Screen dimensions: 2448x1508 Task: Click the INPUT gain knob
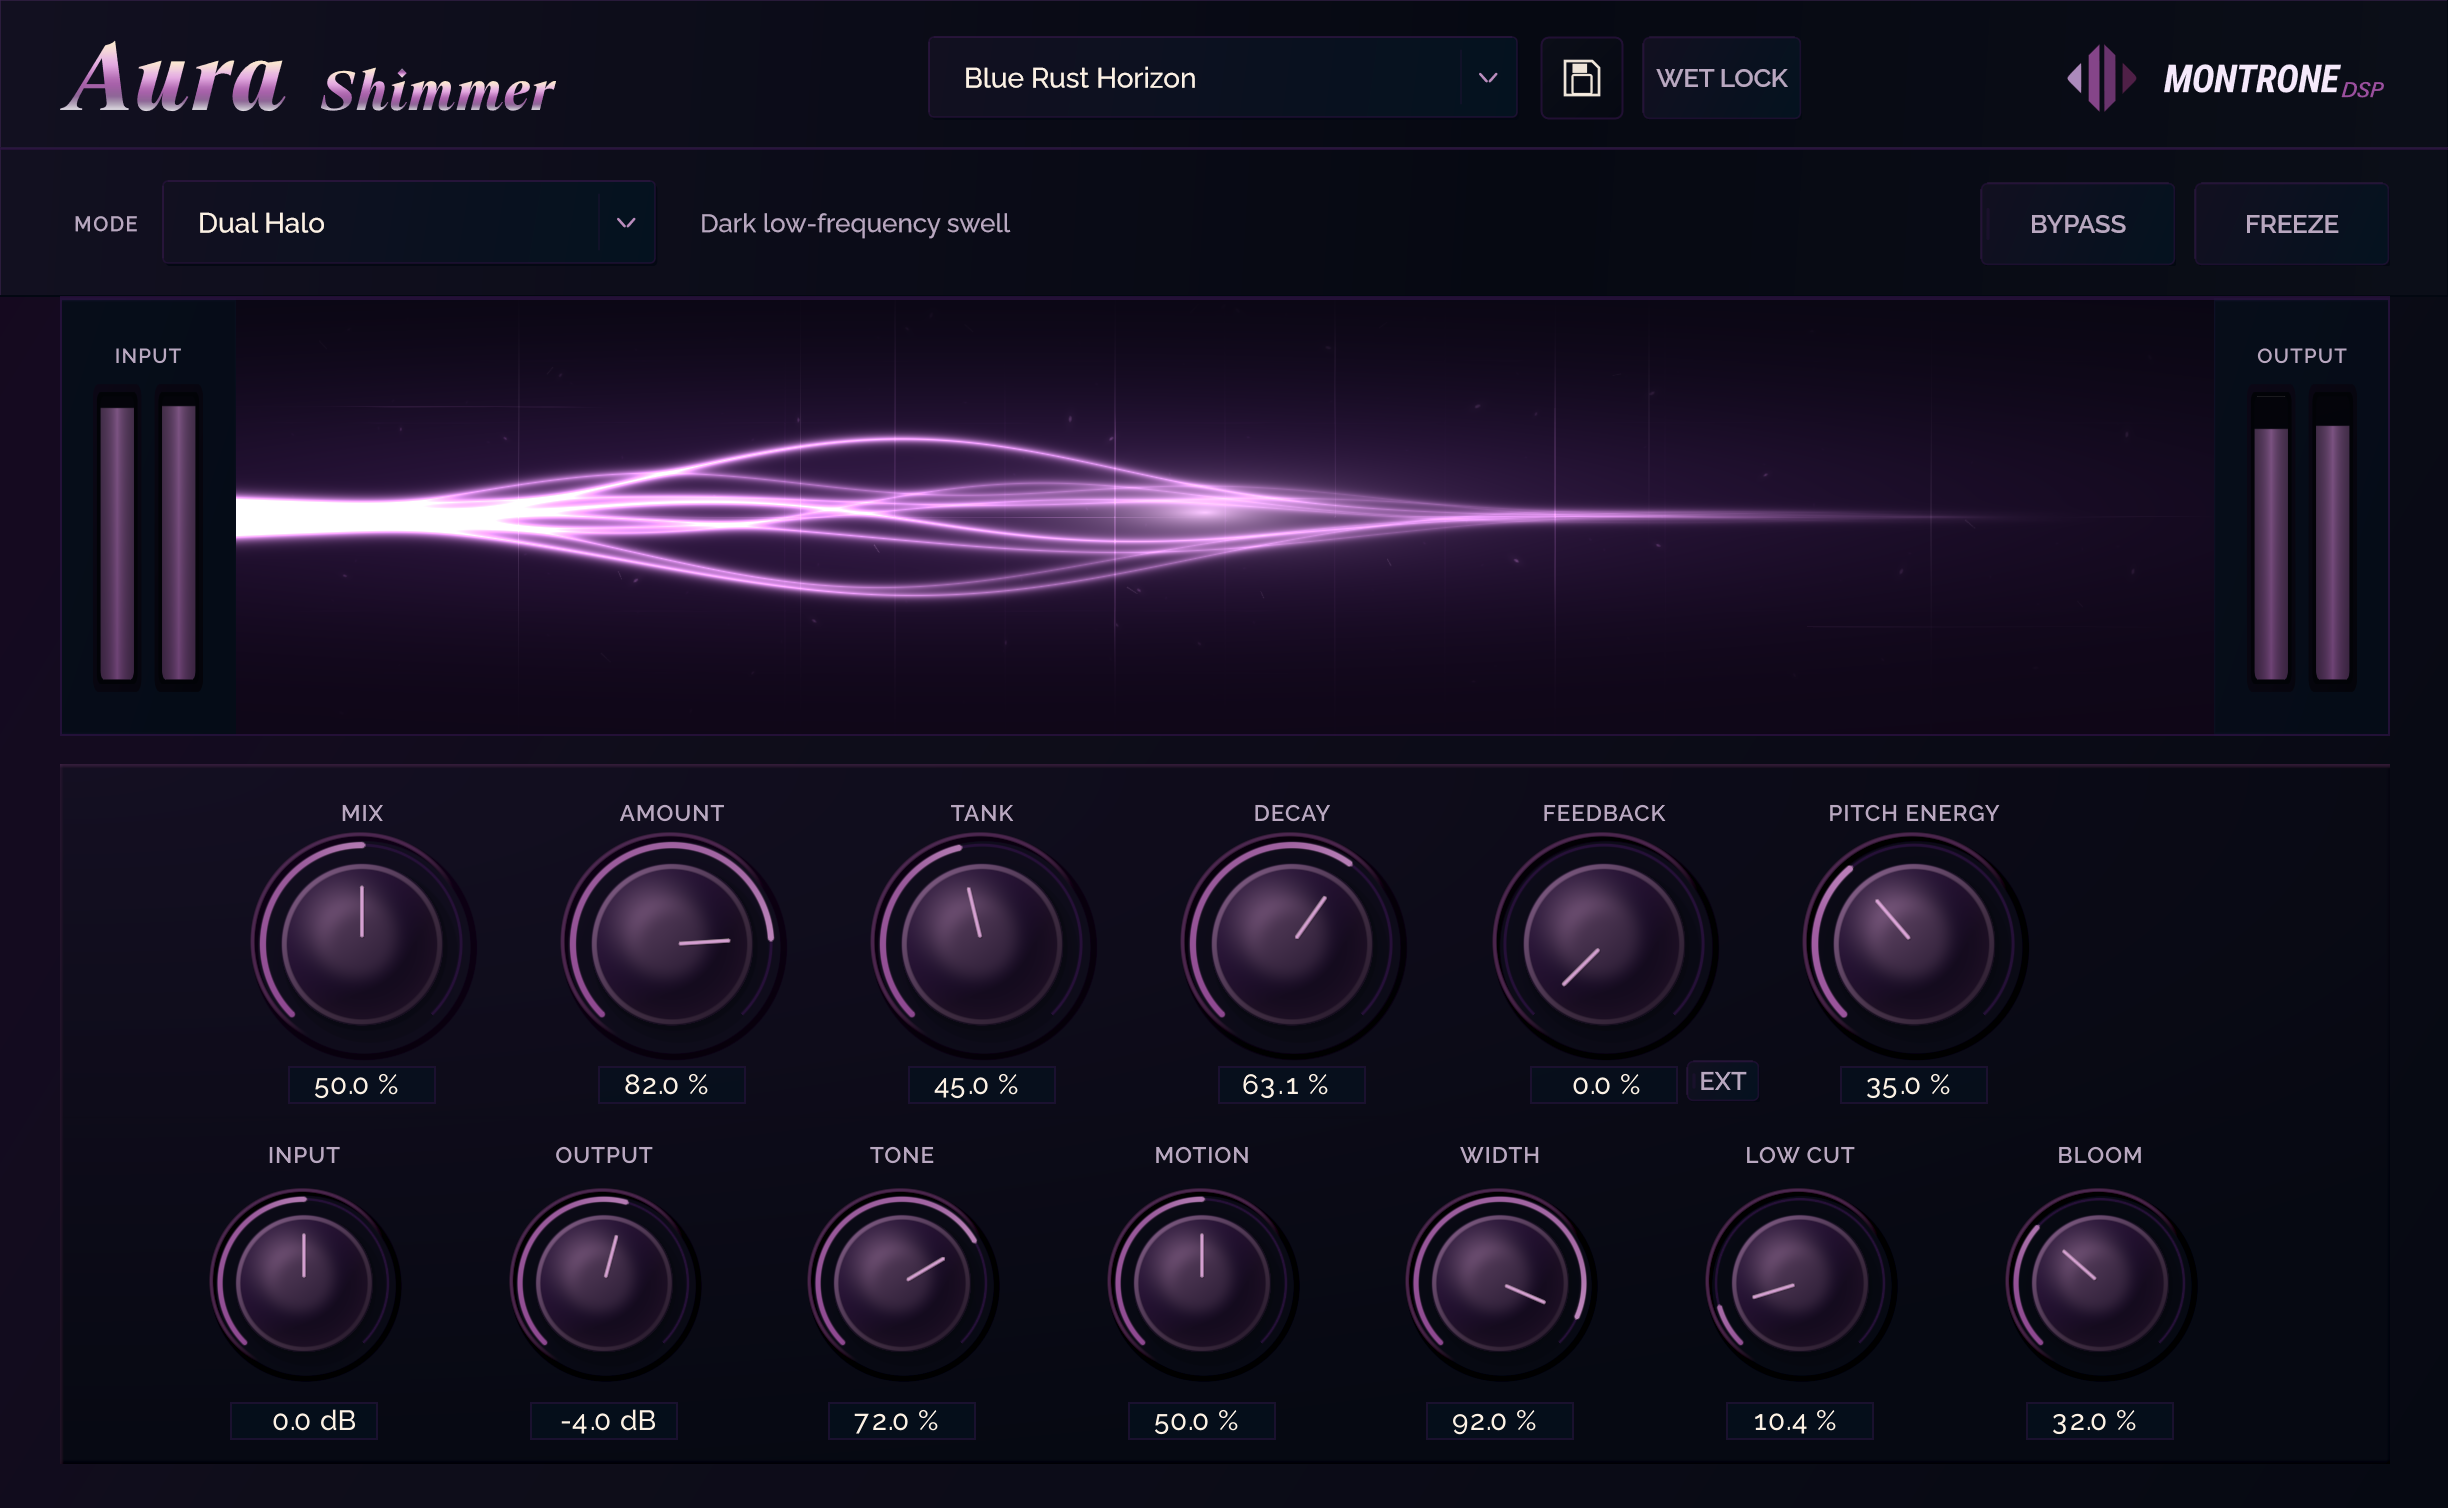click(x=304, y=1283)
